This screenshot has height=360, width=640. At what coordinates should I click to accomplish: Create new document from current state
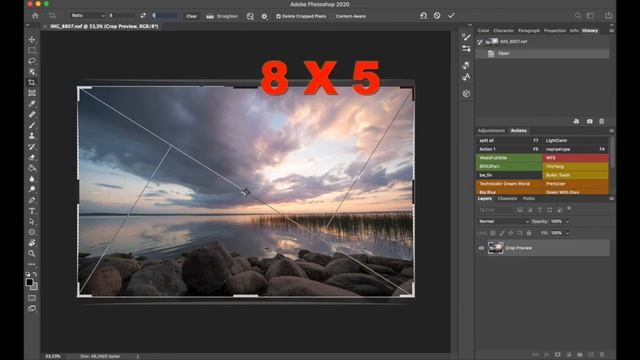pyautogui.click(x=576, y=121)
